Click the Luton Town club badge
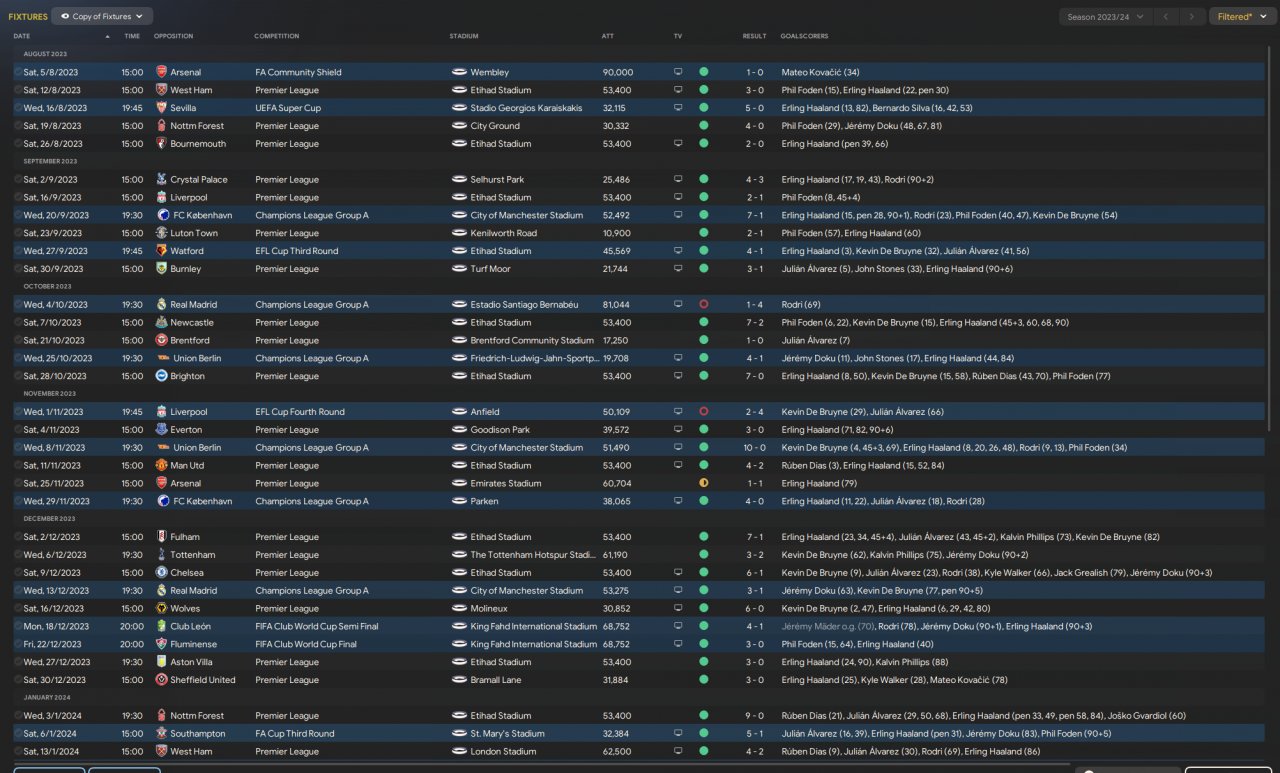Screen dimensions: 1280x773 [x=162, y=233]
